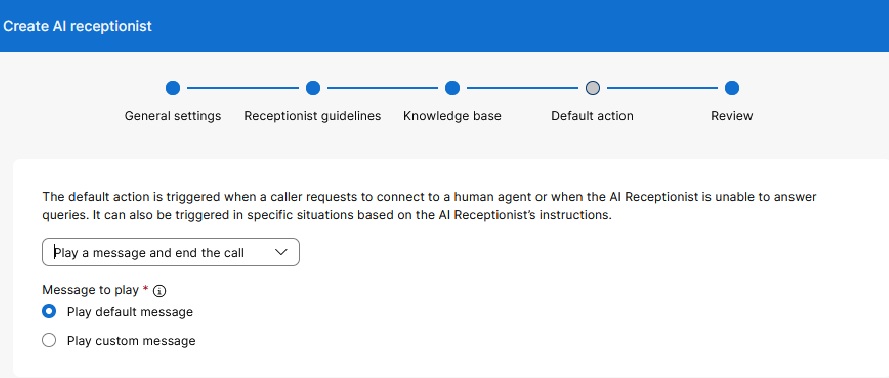The image size is (889, 378).
Task: Select Play custom message radio button
Action: click(49, 340)
